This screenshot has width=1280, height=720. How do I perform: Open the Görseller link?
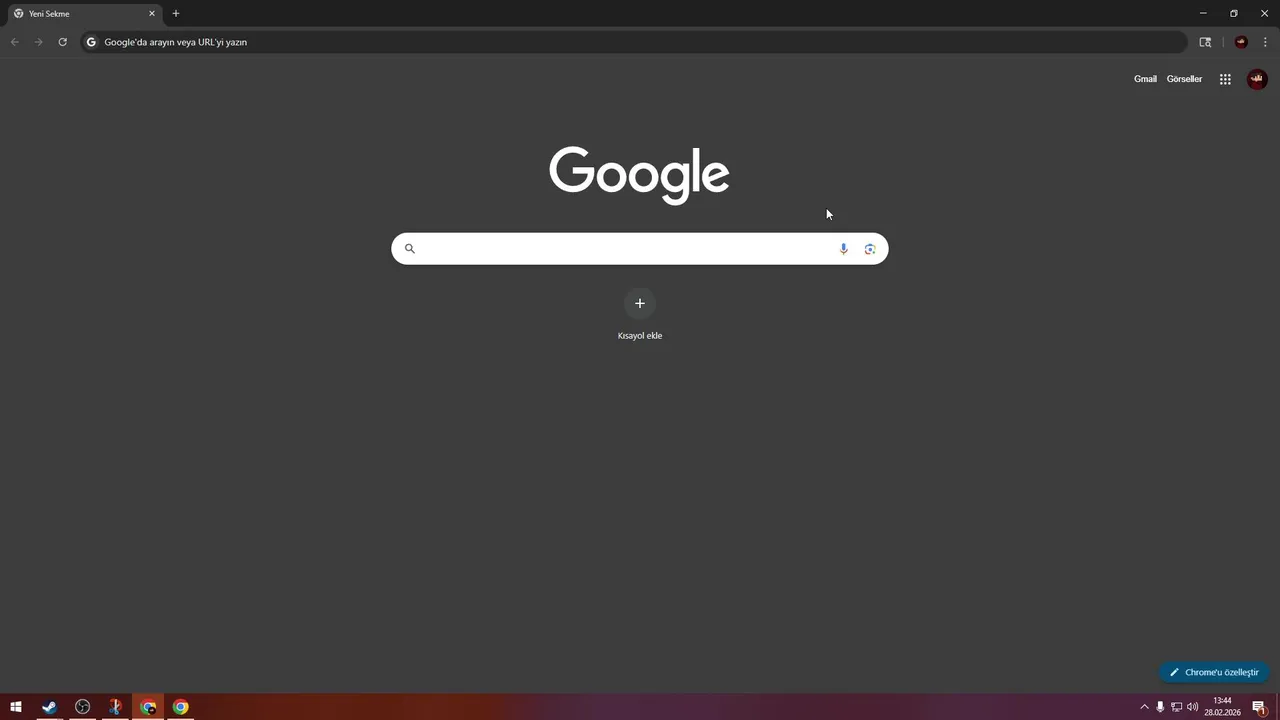tap(1184, 79)
